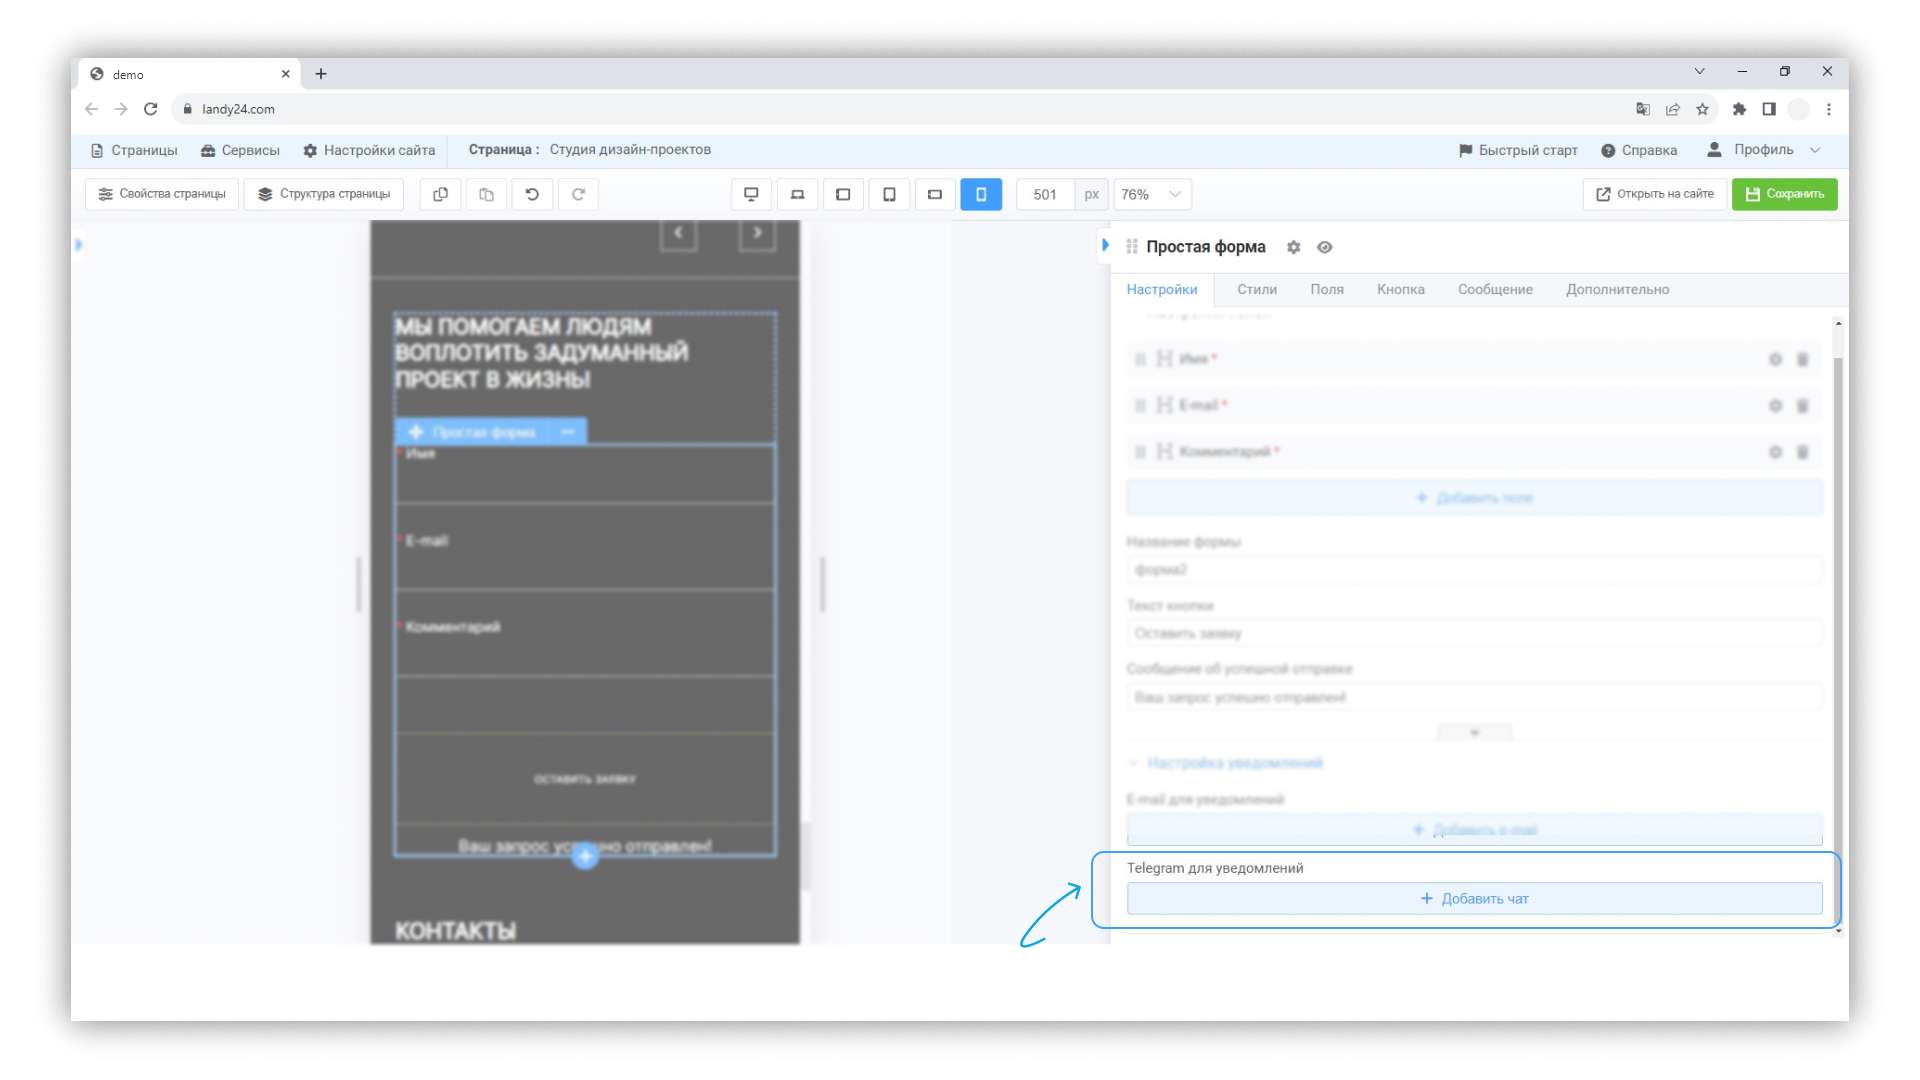
Task: Toggle the browser side panel icon
Action: (x=1769, y=109)
